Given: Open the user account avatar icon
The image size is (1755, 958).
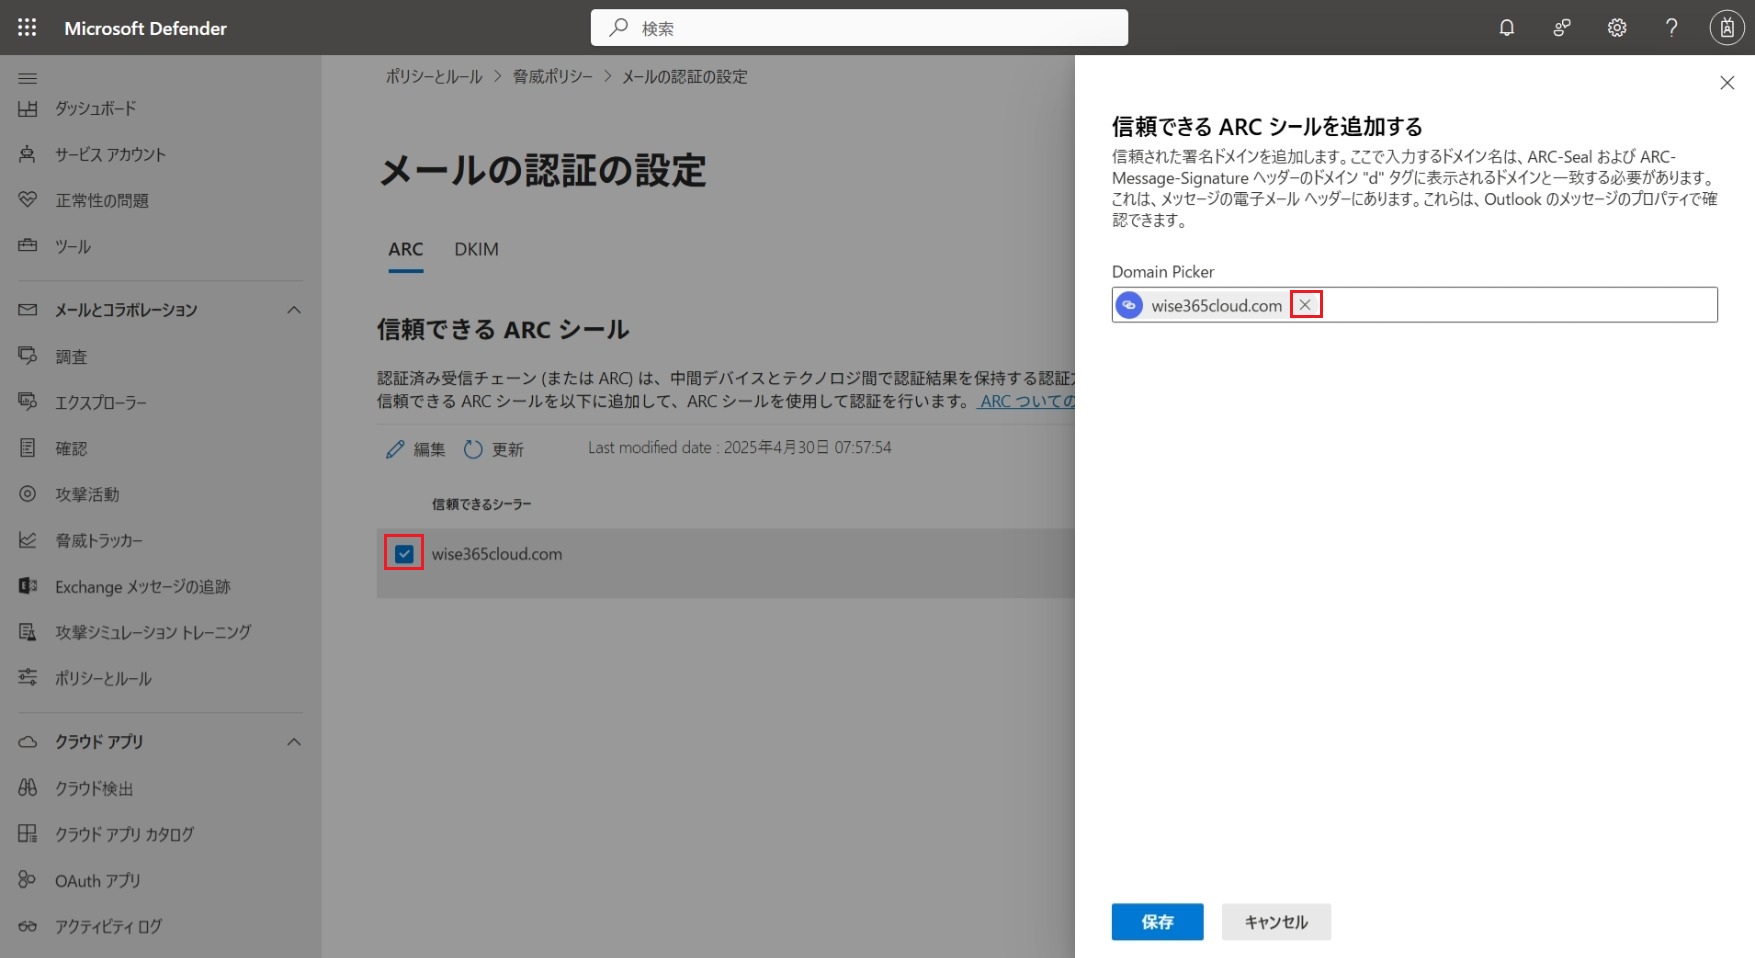Looking at the screenshot, I should [x=1726, y=28].
